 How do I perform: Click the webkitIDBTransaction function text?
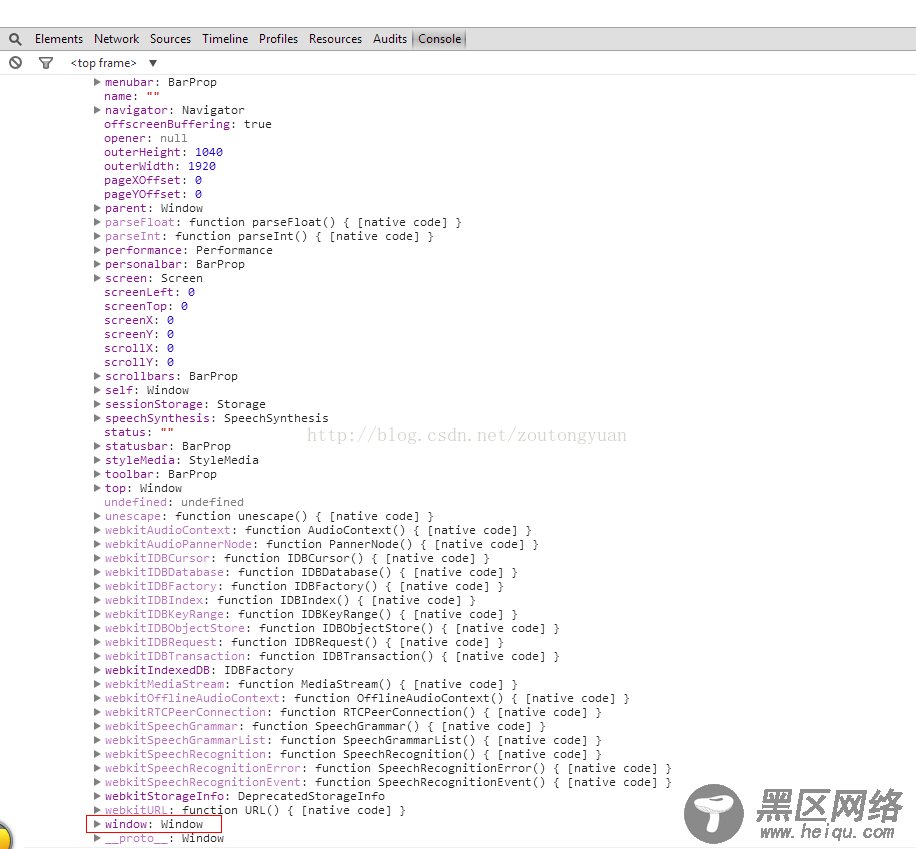coord(332,656)
